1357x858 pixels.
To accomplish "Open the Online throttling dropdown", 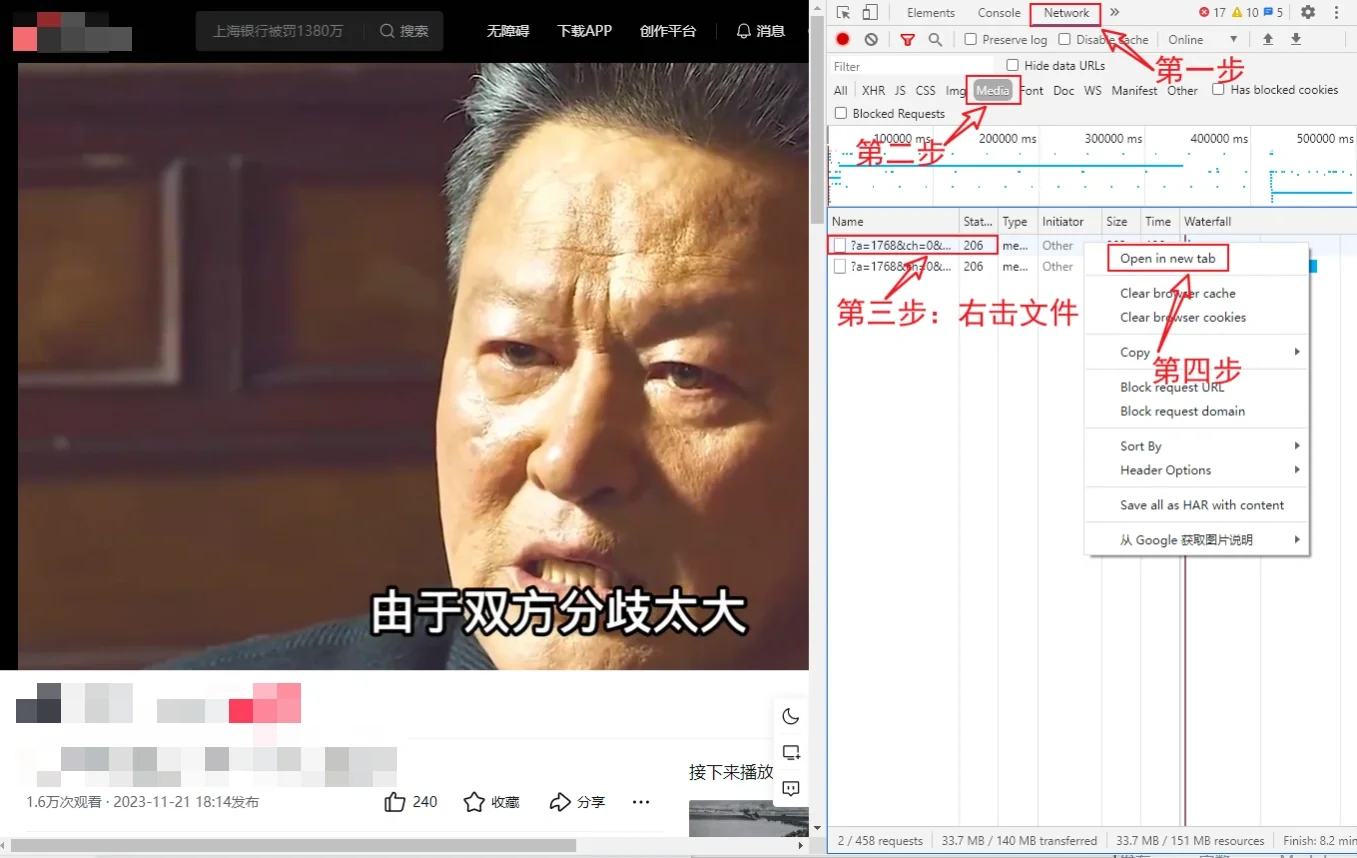I will click(x=1198, y=39).
